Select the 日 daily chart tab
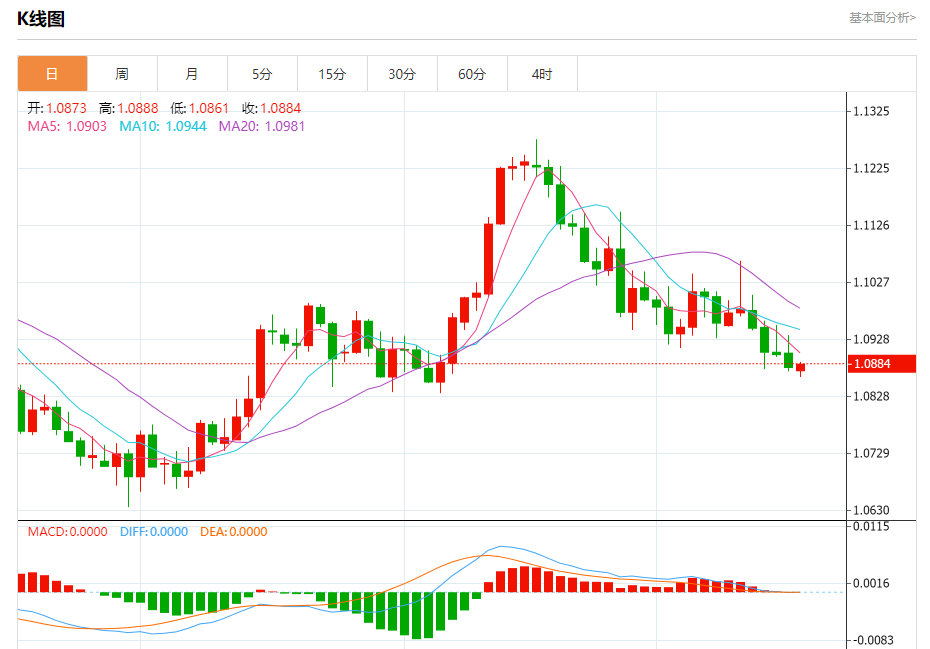 point(52,74)
